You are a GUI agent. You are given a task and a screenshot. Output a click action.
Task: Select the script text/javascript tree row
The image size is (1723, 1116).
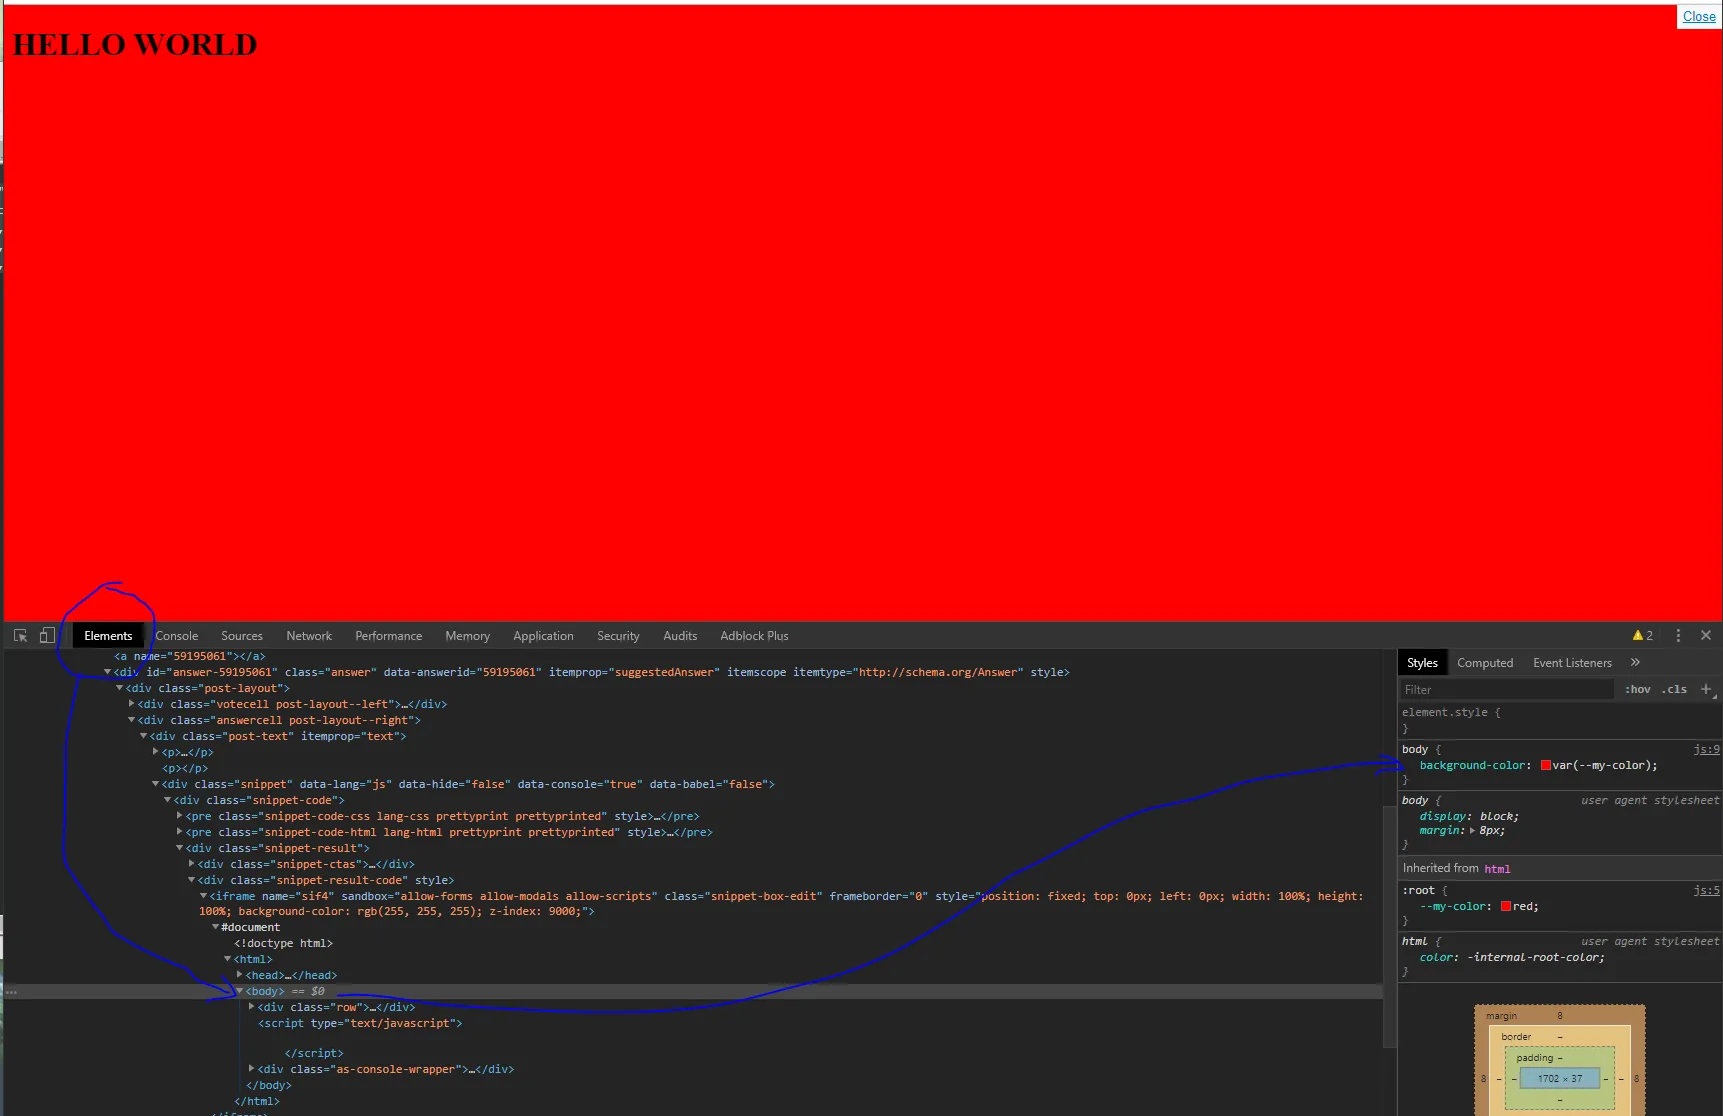(360, 1023)
